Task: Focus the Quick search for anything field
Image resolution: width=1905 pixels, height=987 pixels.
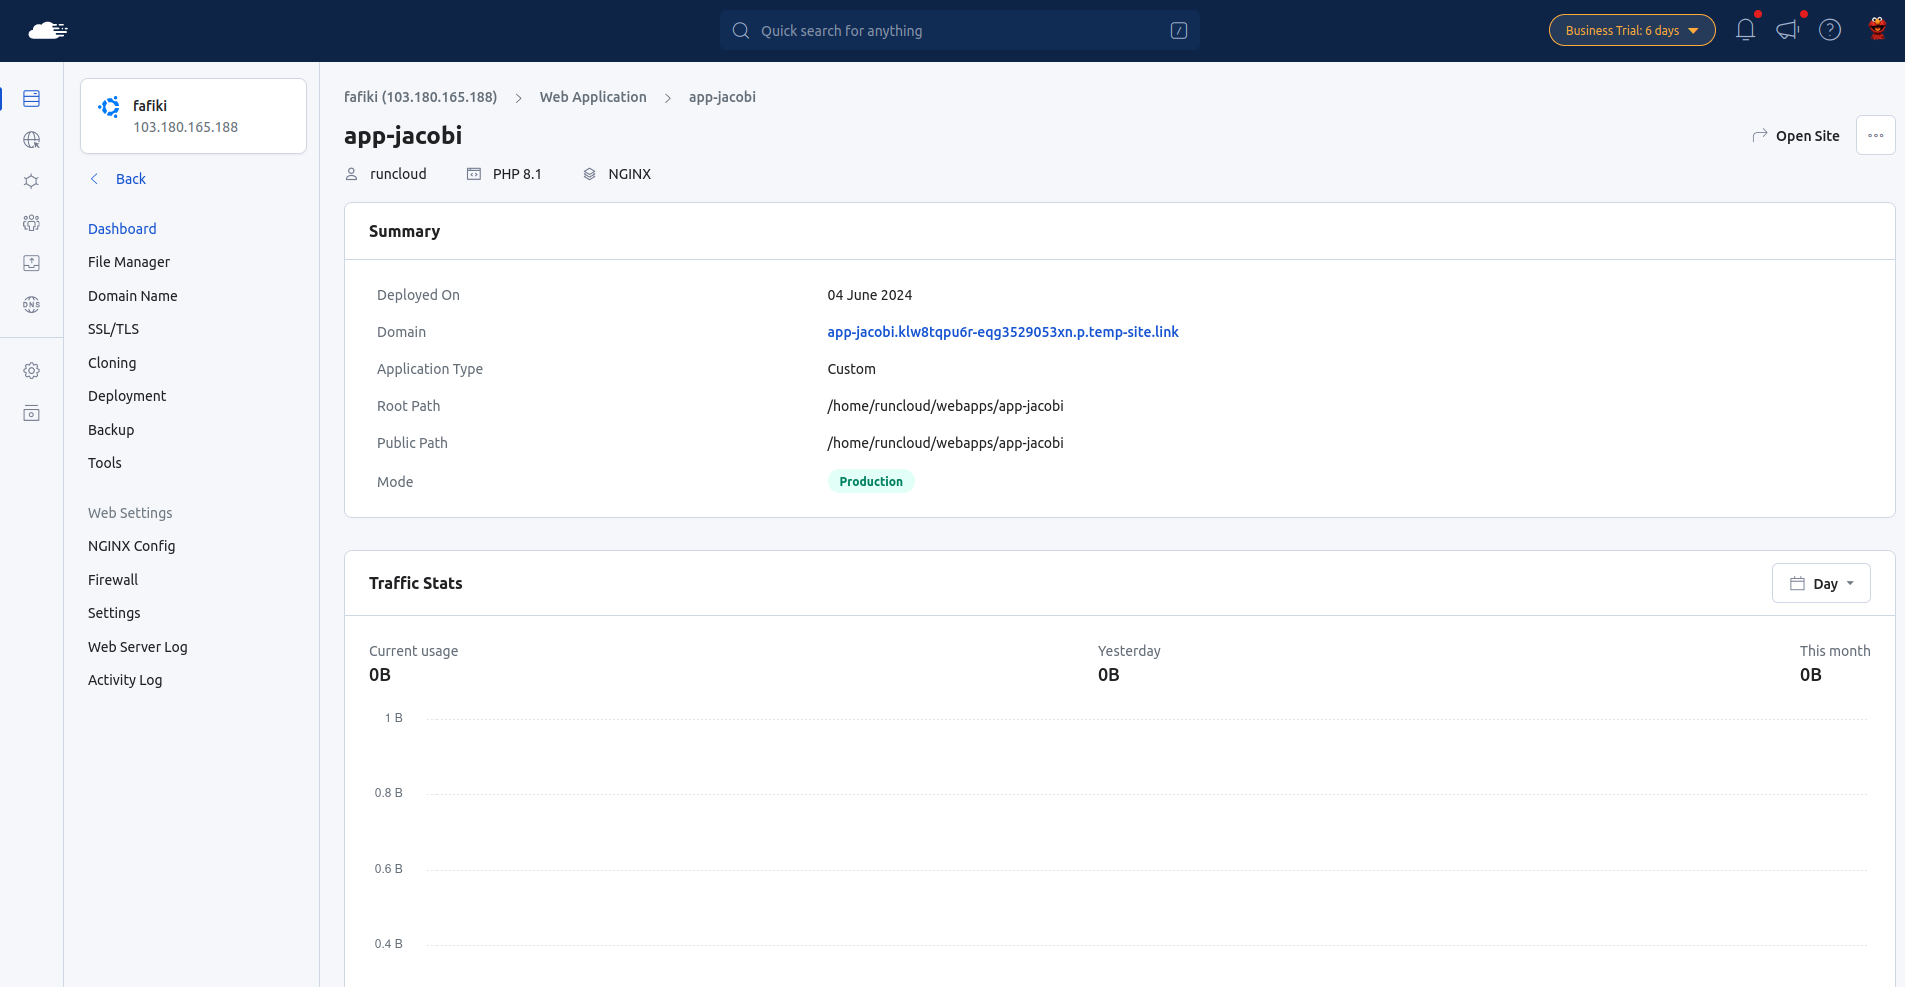Action: coord(960,30)
